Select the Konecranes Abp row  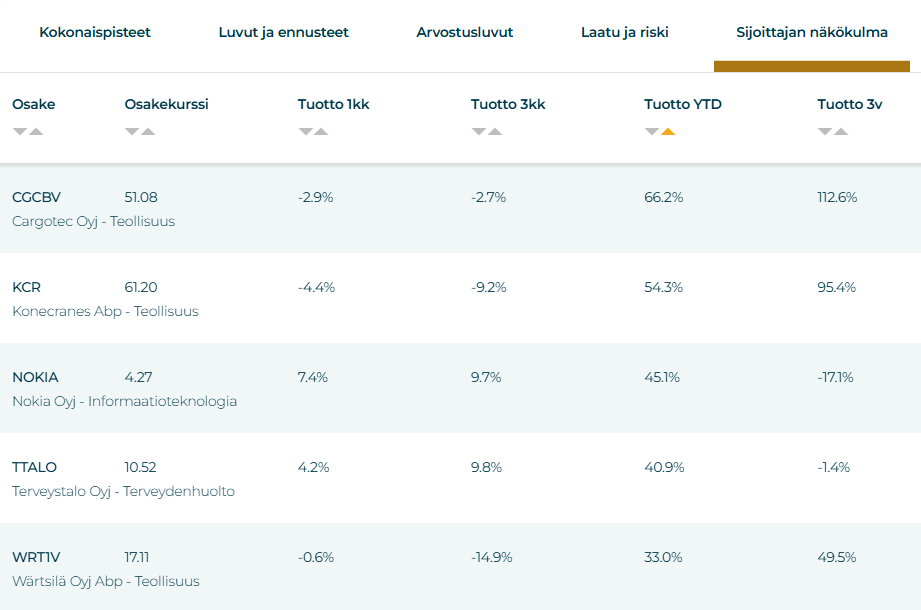[460, 298]
